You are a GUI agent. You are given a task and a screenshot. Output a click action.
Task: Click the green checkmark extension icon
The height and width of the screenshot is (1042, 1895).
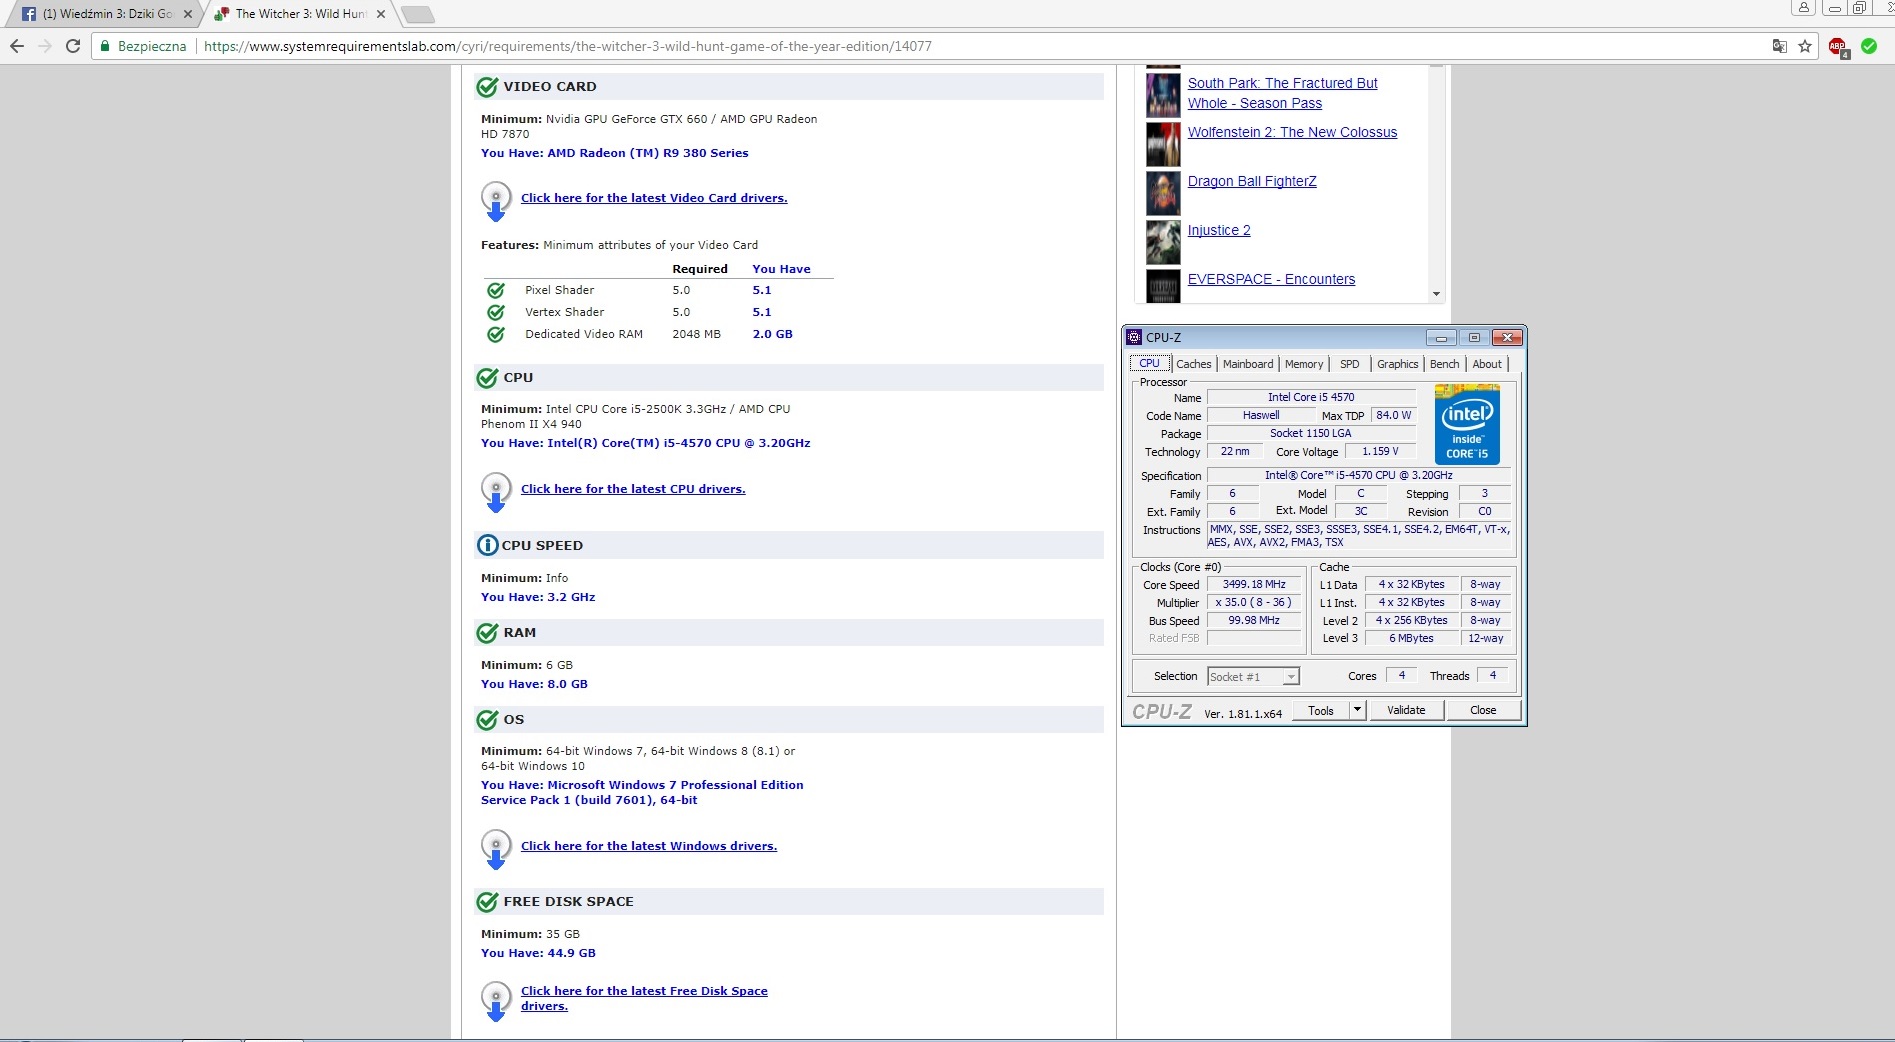click(1869, 46)
